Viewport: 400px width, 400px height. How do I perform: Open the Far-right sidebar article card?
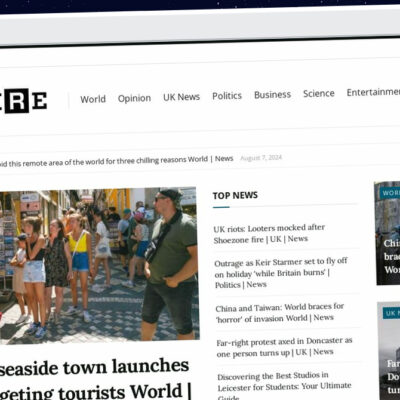click(x=389, y=351)
